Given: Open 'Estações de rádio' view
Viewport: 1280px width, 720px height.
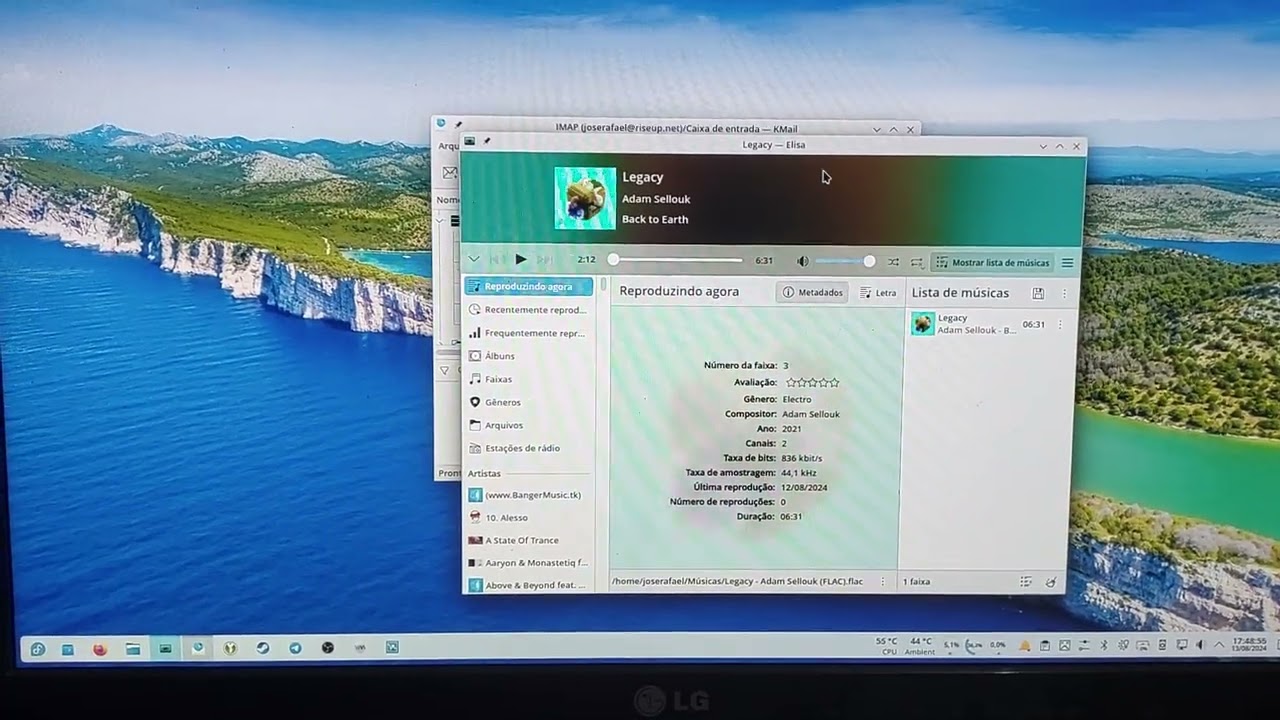Looking at the screenshot, I should (529, 448).
